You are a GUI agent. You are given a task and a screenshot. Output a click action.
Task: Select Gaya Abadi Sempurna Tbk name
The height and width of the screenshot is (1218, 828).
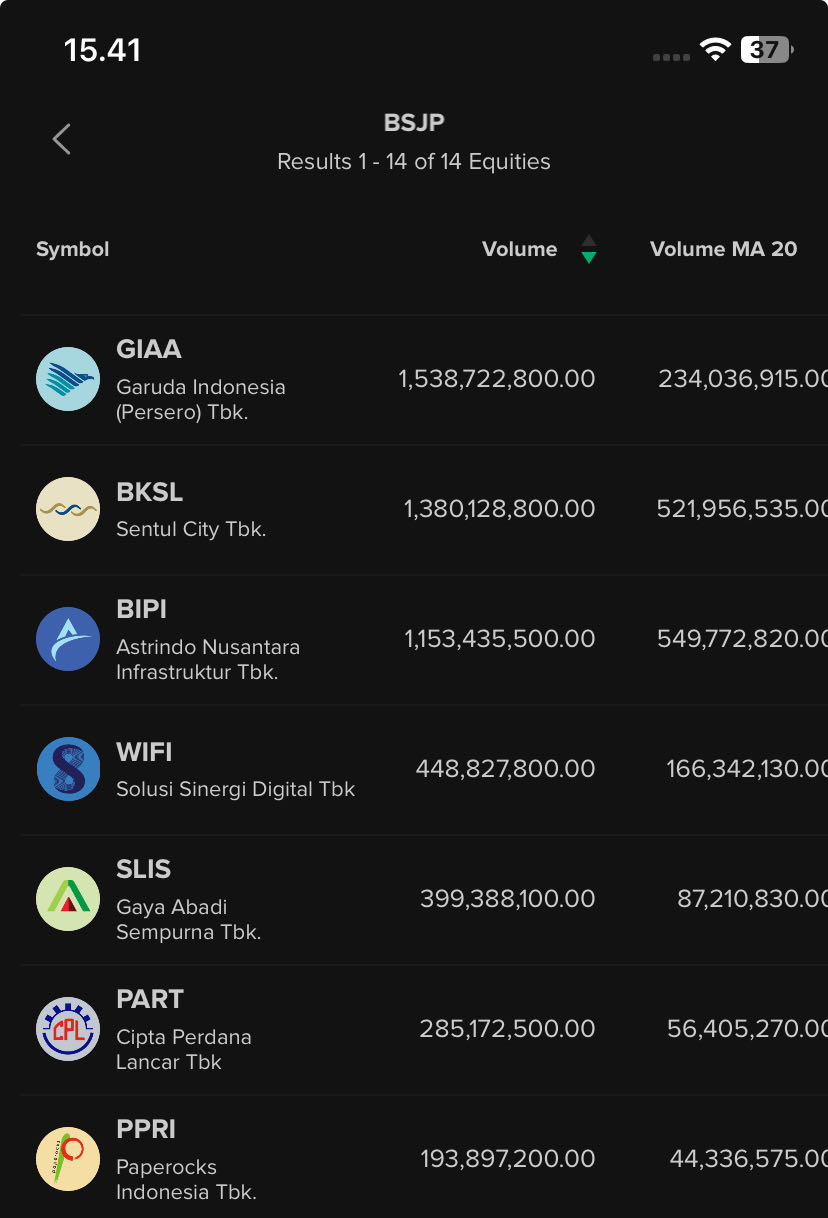[188, 919]
